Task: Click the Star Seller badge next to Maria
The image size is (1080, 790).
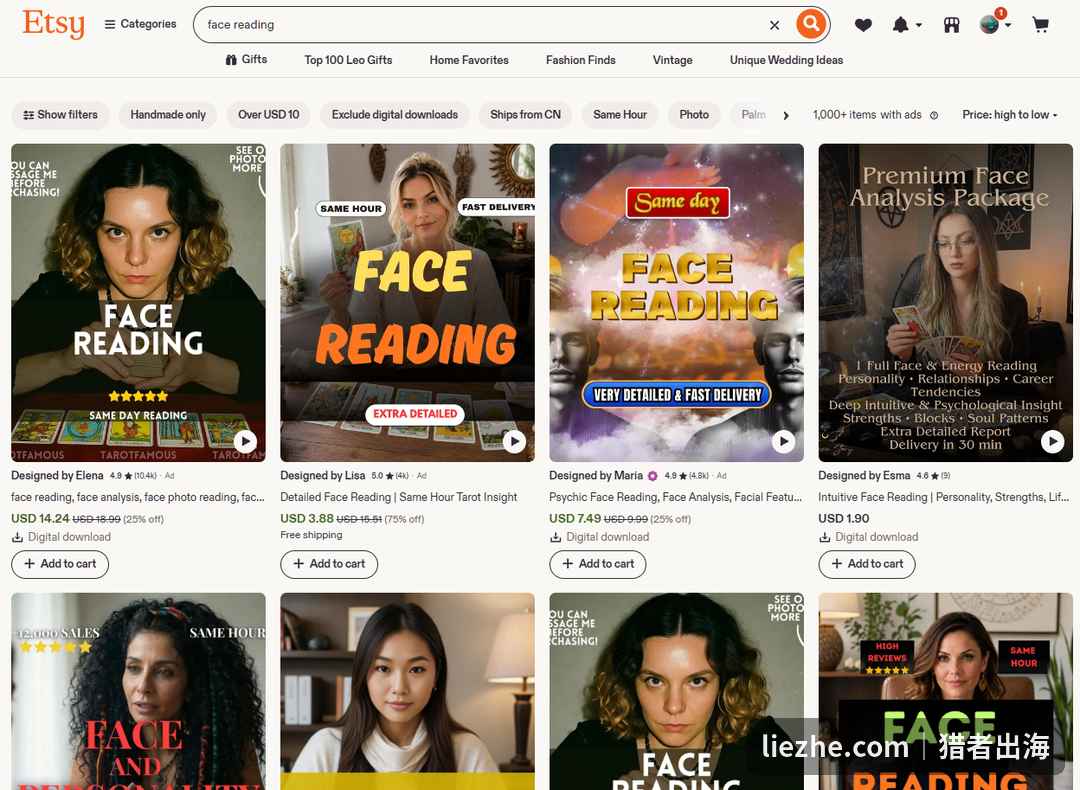Action: point(652,476)
